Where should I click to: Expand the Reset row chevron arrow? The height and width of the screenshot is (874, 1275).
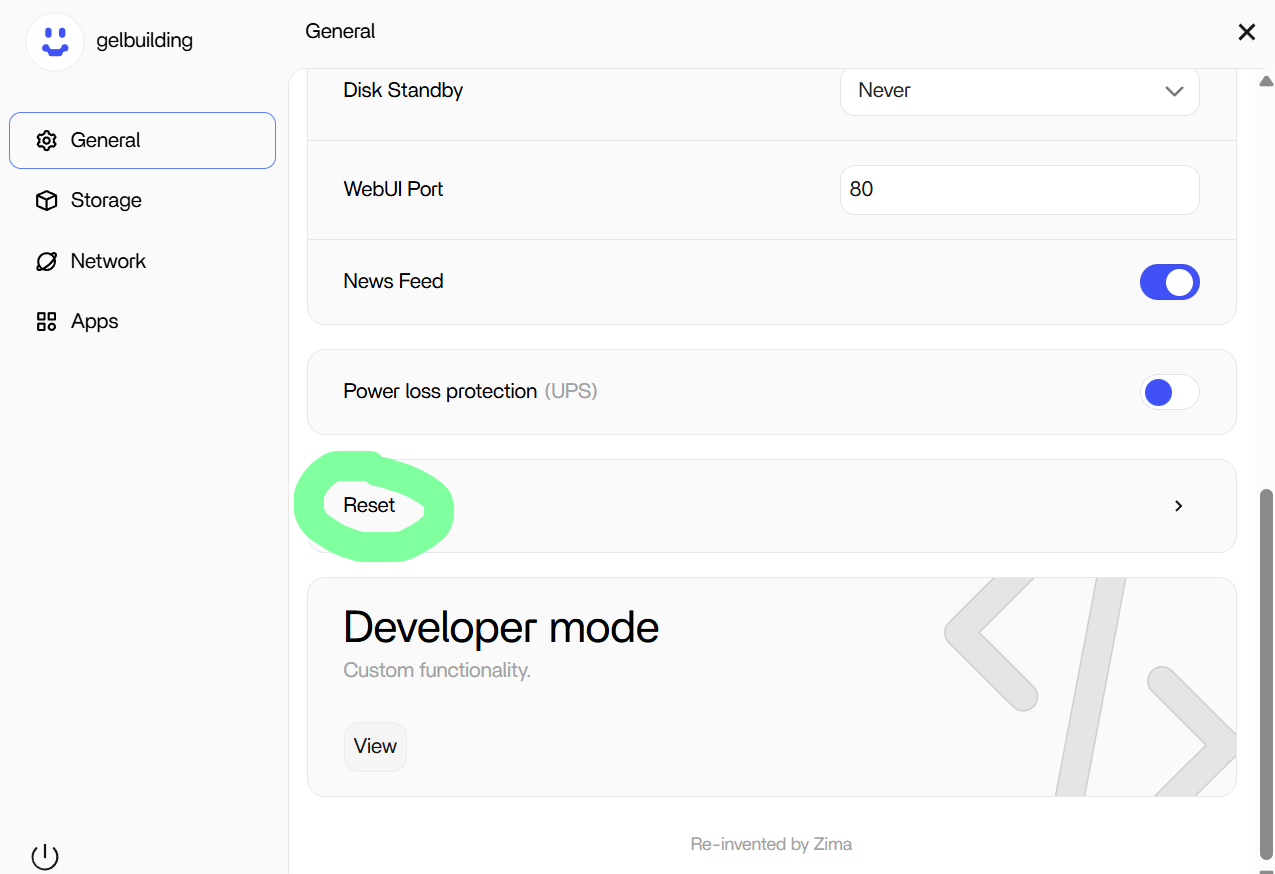coord(1178,506)
